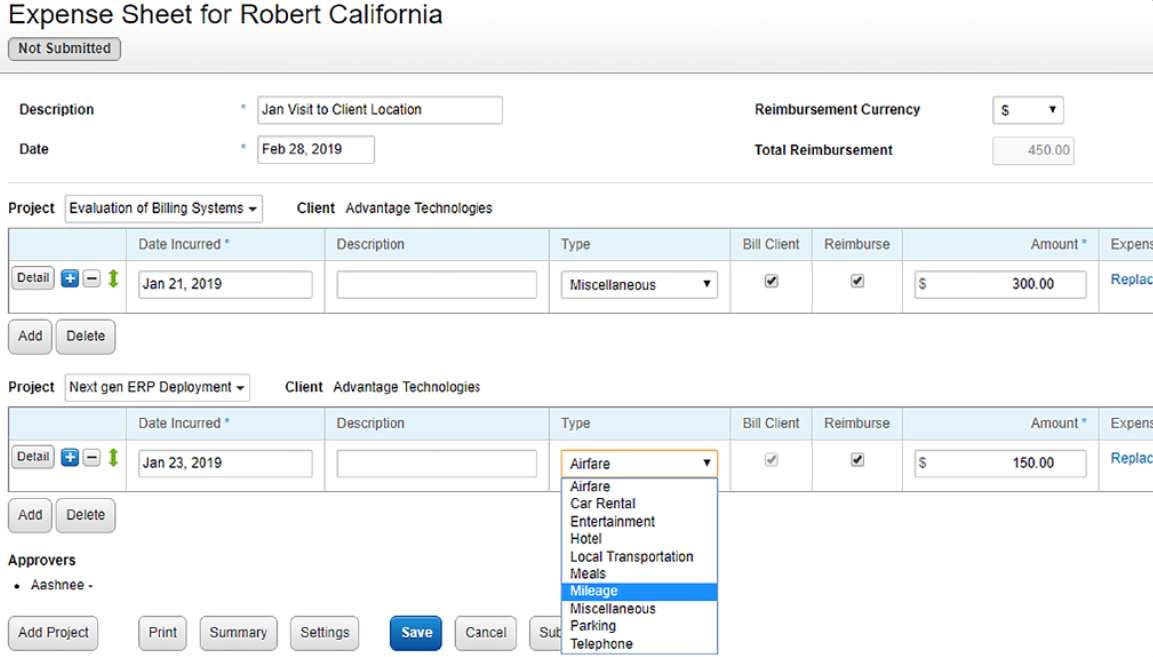
Task: Click the Add Project button
Action: [53, 633]
